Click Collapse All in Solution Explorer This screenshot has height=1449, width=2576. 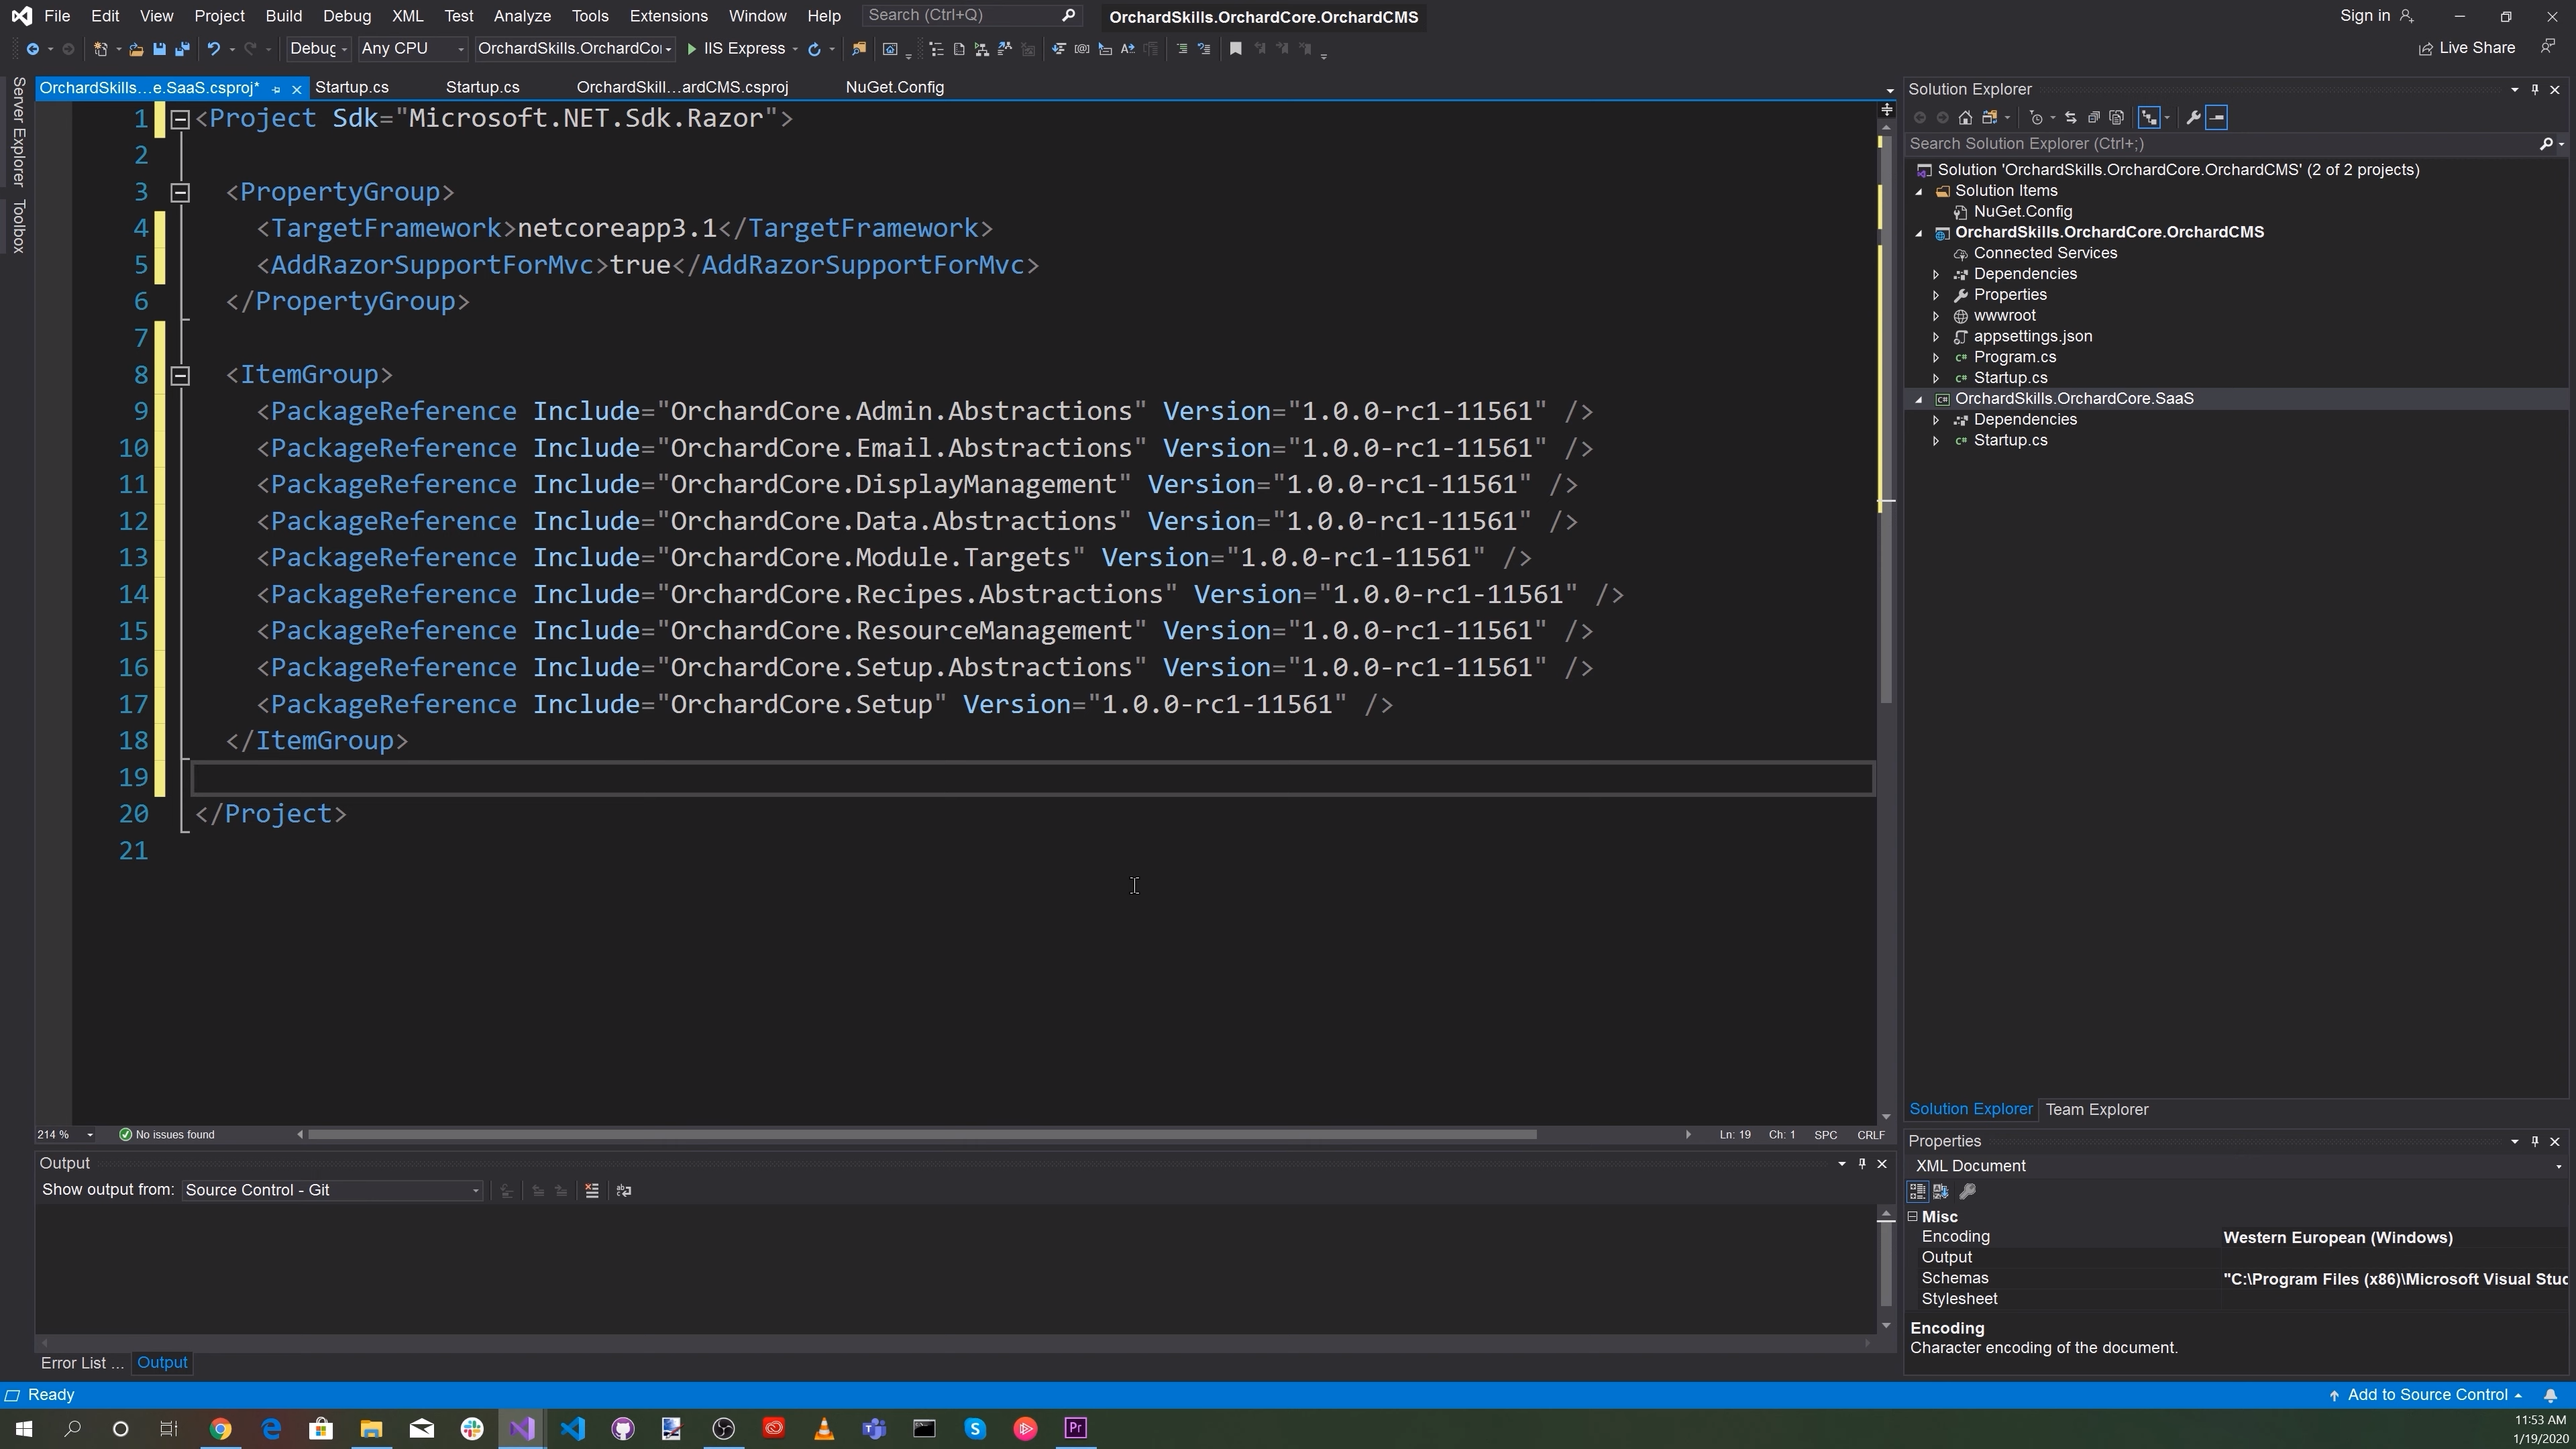point(2093,118)
